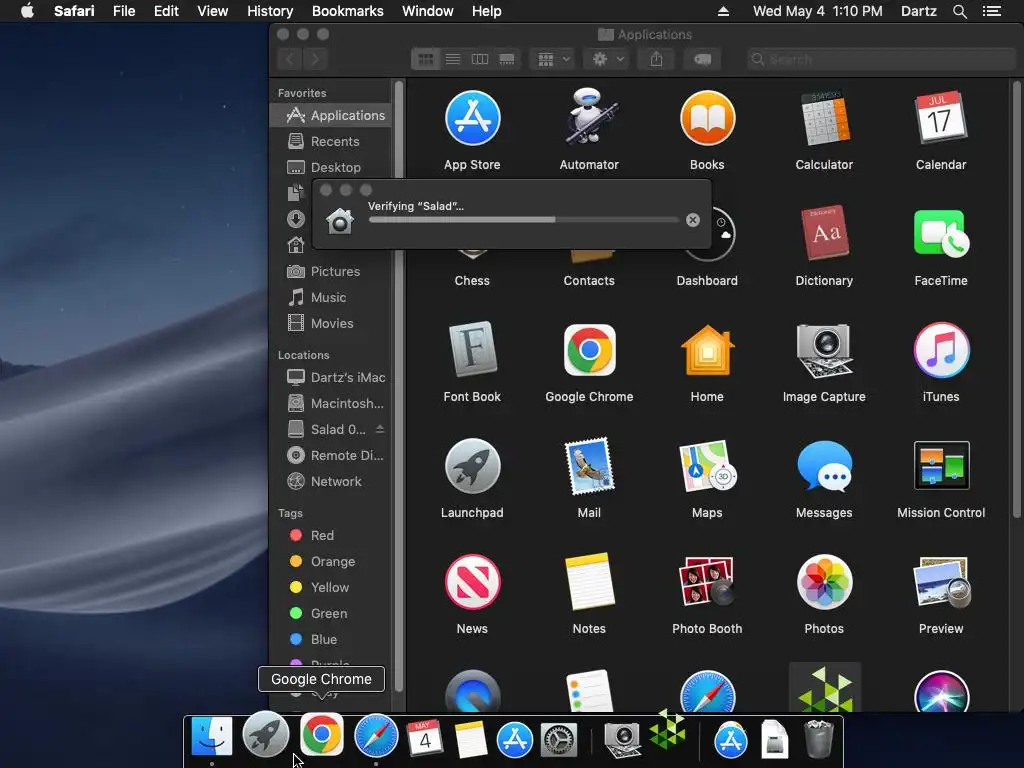
Task: Select the Photo Booth app icon
Action: (707, 582)
